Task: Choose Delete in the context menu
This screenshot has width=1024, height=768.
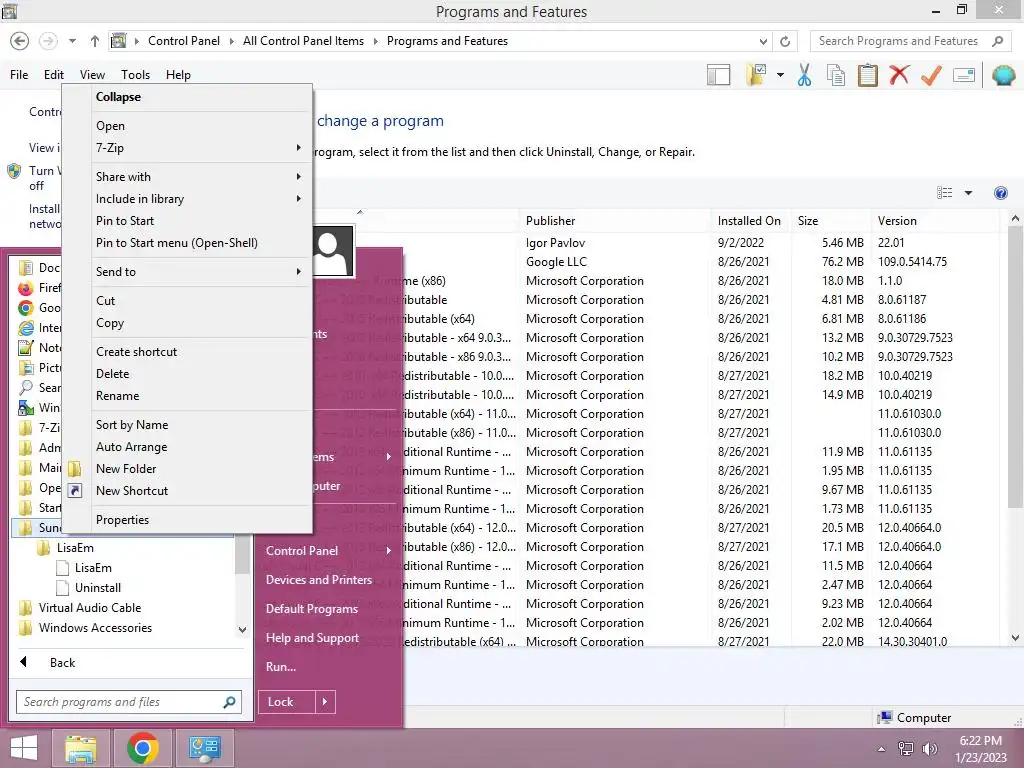Action: point(187,374)
